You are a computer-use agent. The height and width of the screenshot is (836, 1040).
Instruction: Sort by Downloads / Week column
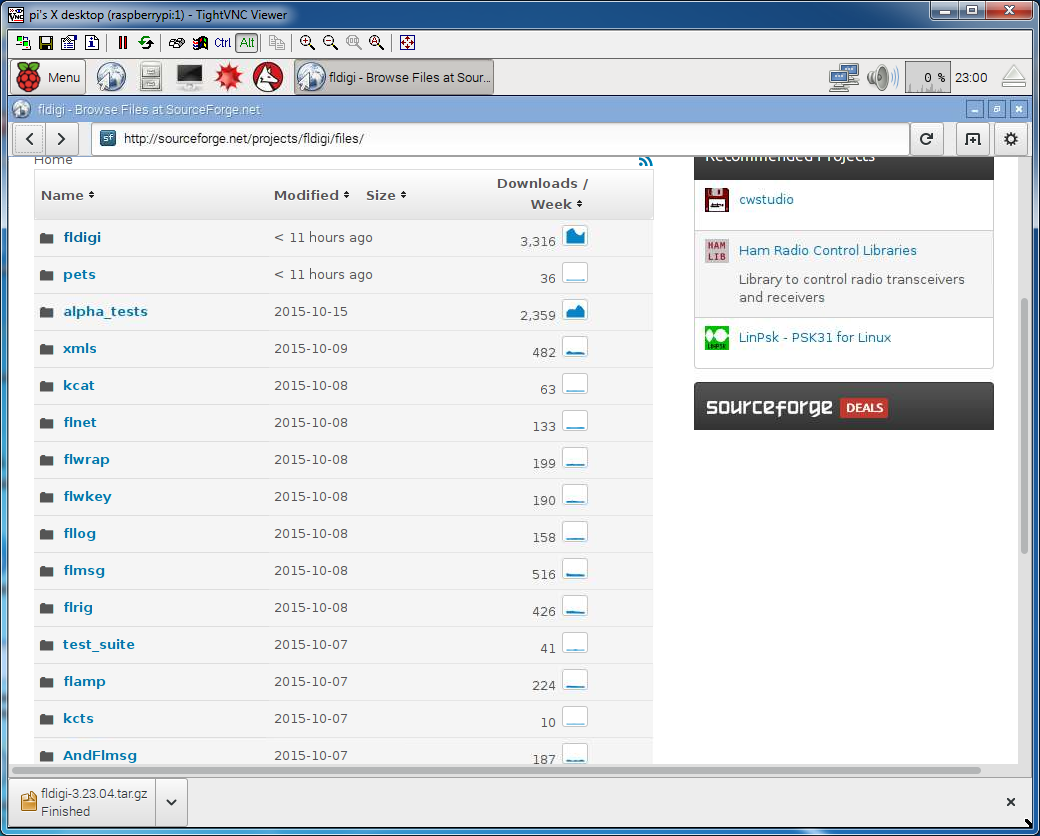[x=542, y=194]
